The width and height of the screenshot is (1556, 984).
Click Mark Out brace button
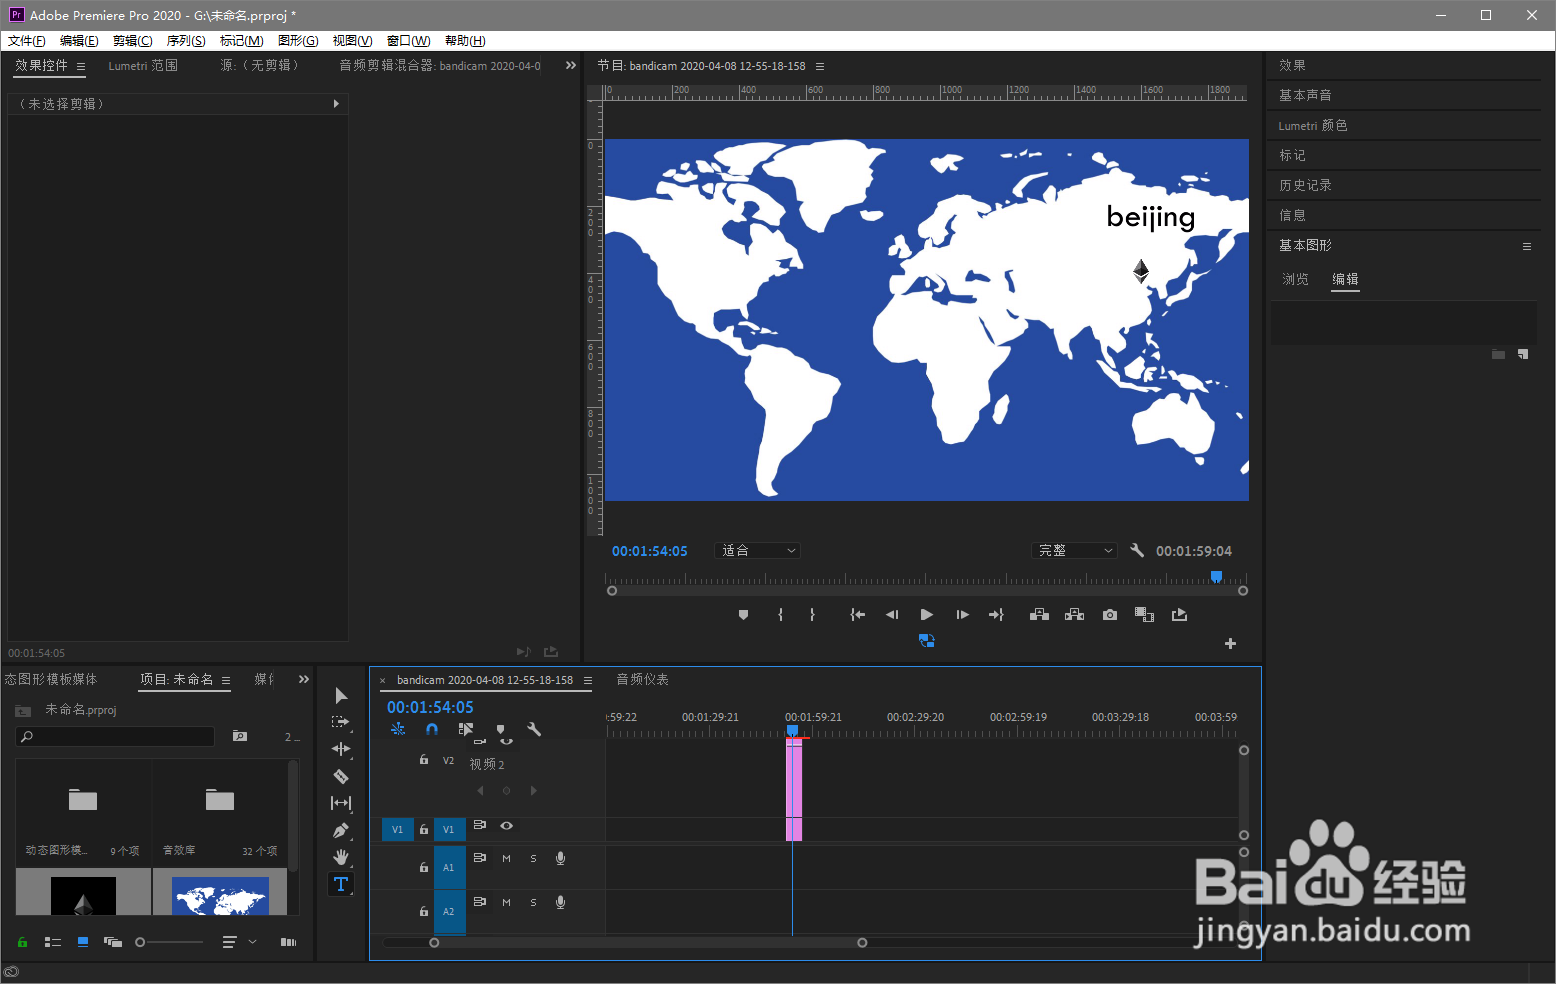(x=812, y=615)
